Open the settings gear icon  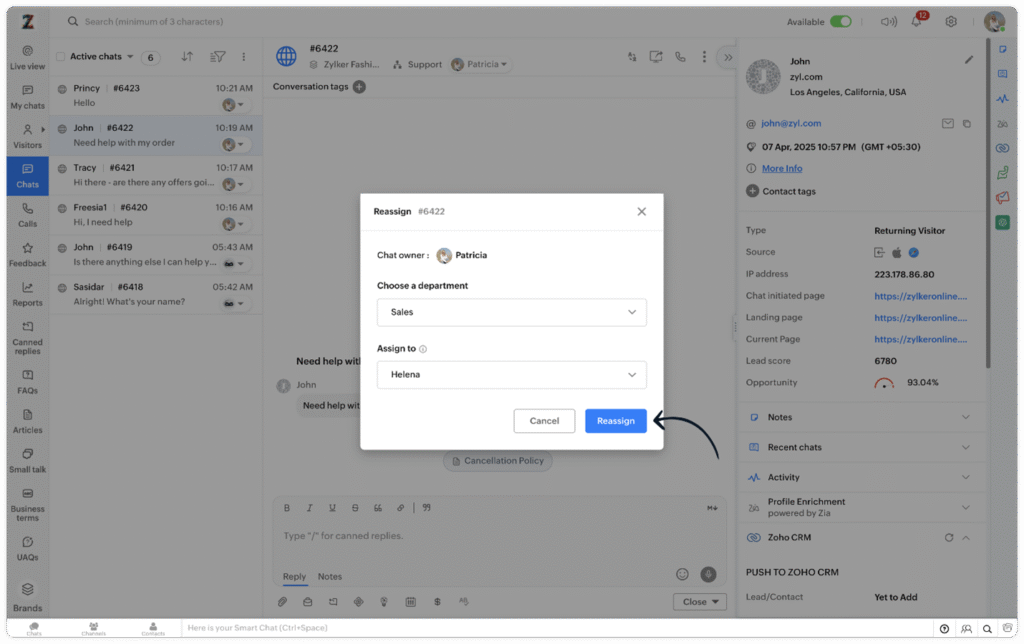[951, 22]
